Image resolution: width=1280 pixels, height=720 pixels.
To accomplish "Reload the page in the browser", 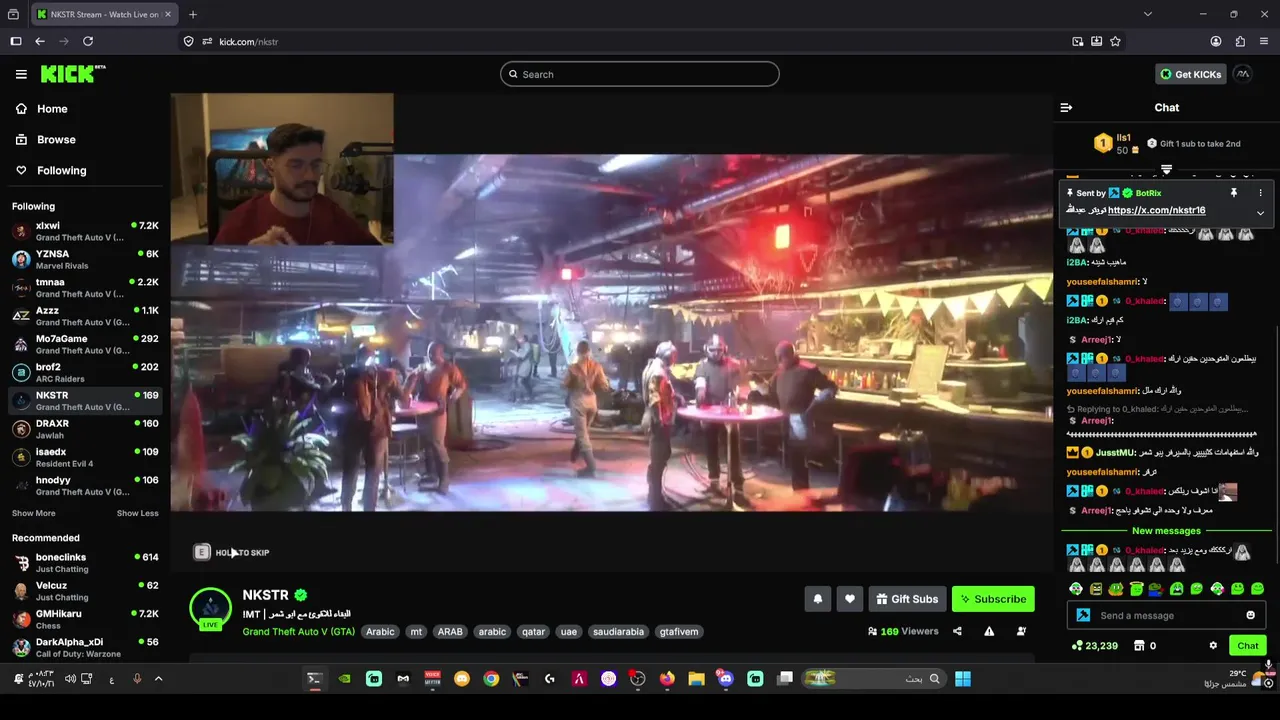I will point(88,41).
